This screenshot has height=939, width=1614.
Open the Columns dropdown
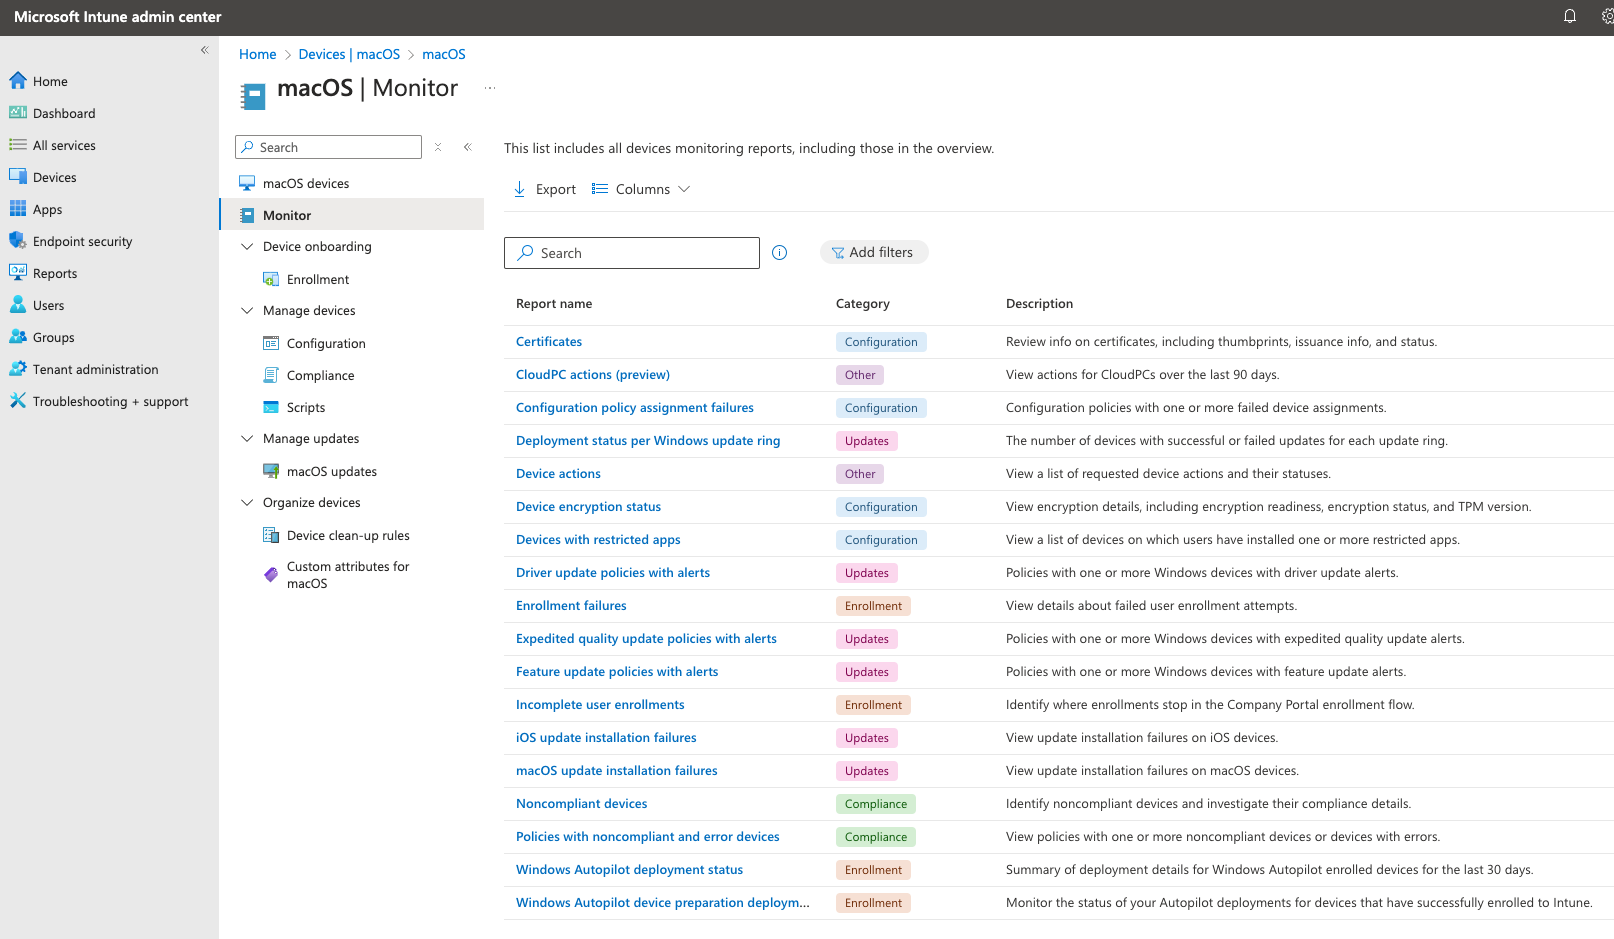click(x=641, y=189)
